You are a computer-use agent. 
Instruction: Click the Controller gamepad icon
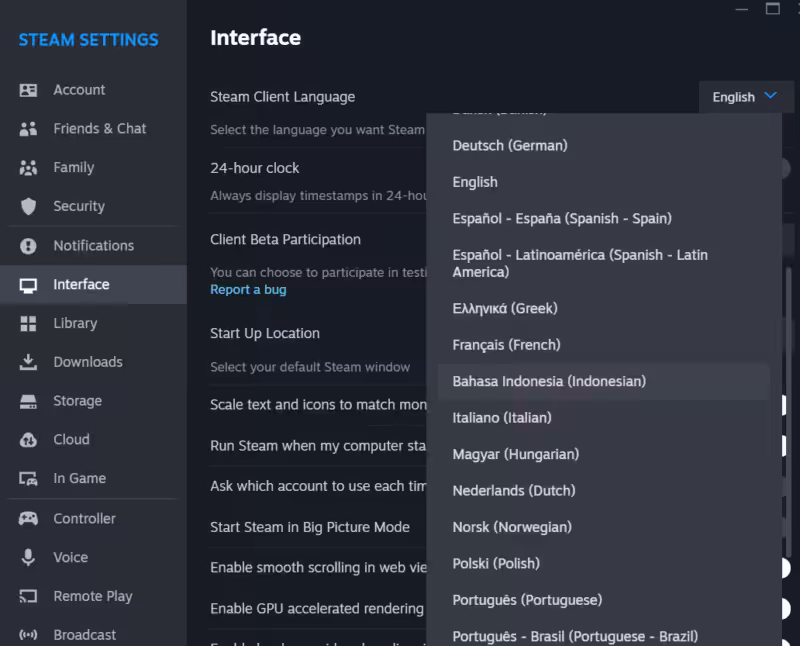point(28,519)
